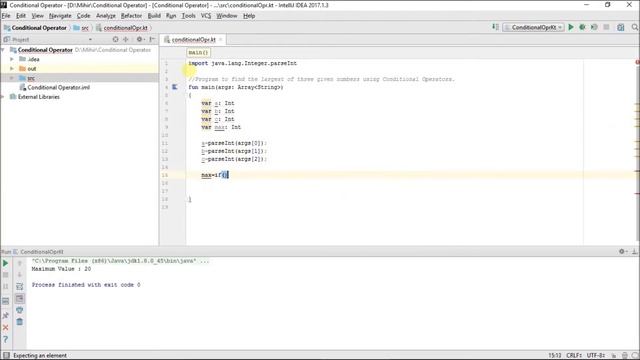Screen dimensions: 640x360
Task: Open the Search Everywhere magnifier icon
Action: tap(635, 27)
